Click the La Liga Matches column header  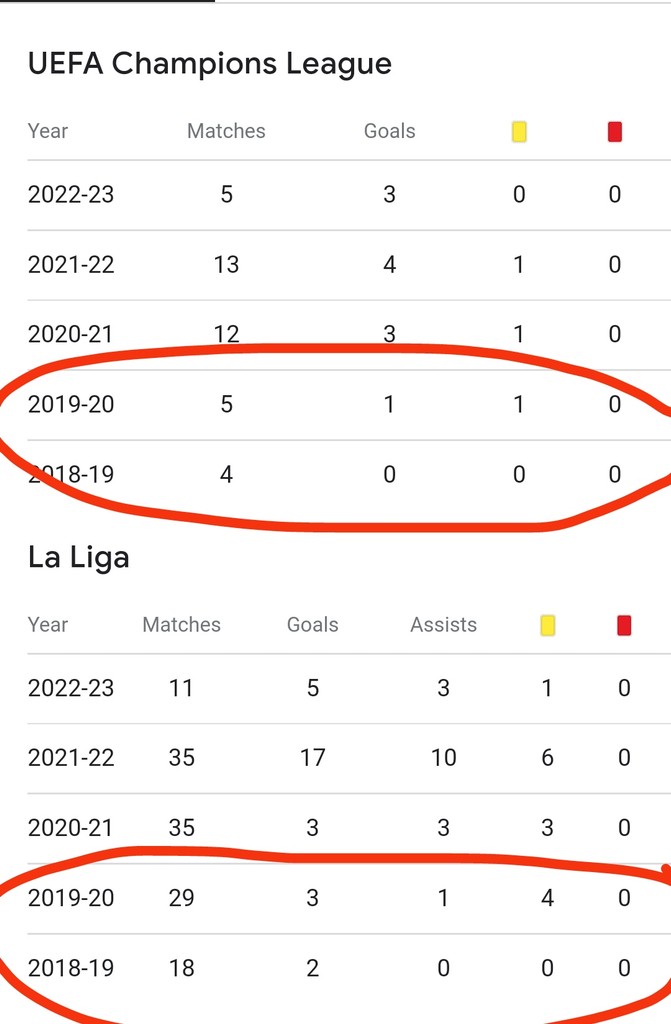[x=182, y=625]
